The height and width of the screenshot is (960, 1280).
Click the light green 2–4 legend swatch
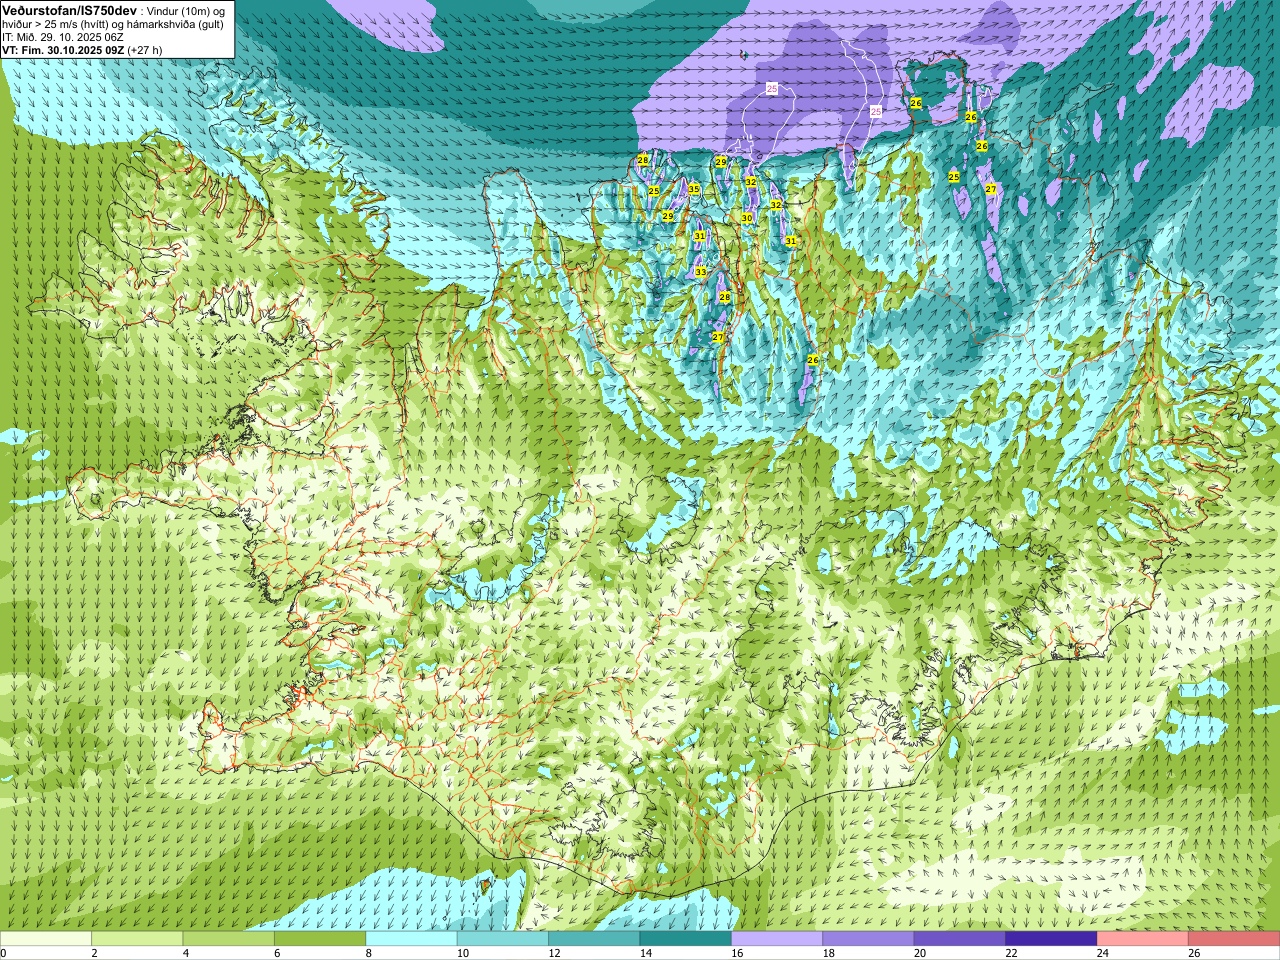(x=137, y=939)
